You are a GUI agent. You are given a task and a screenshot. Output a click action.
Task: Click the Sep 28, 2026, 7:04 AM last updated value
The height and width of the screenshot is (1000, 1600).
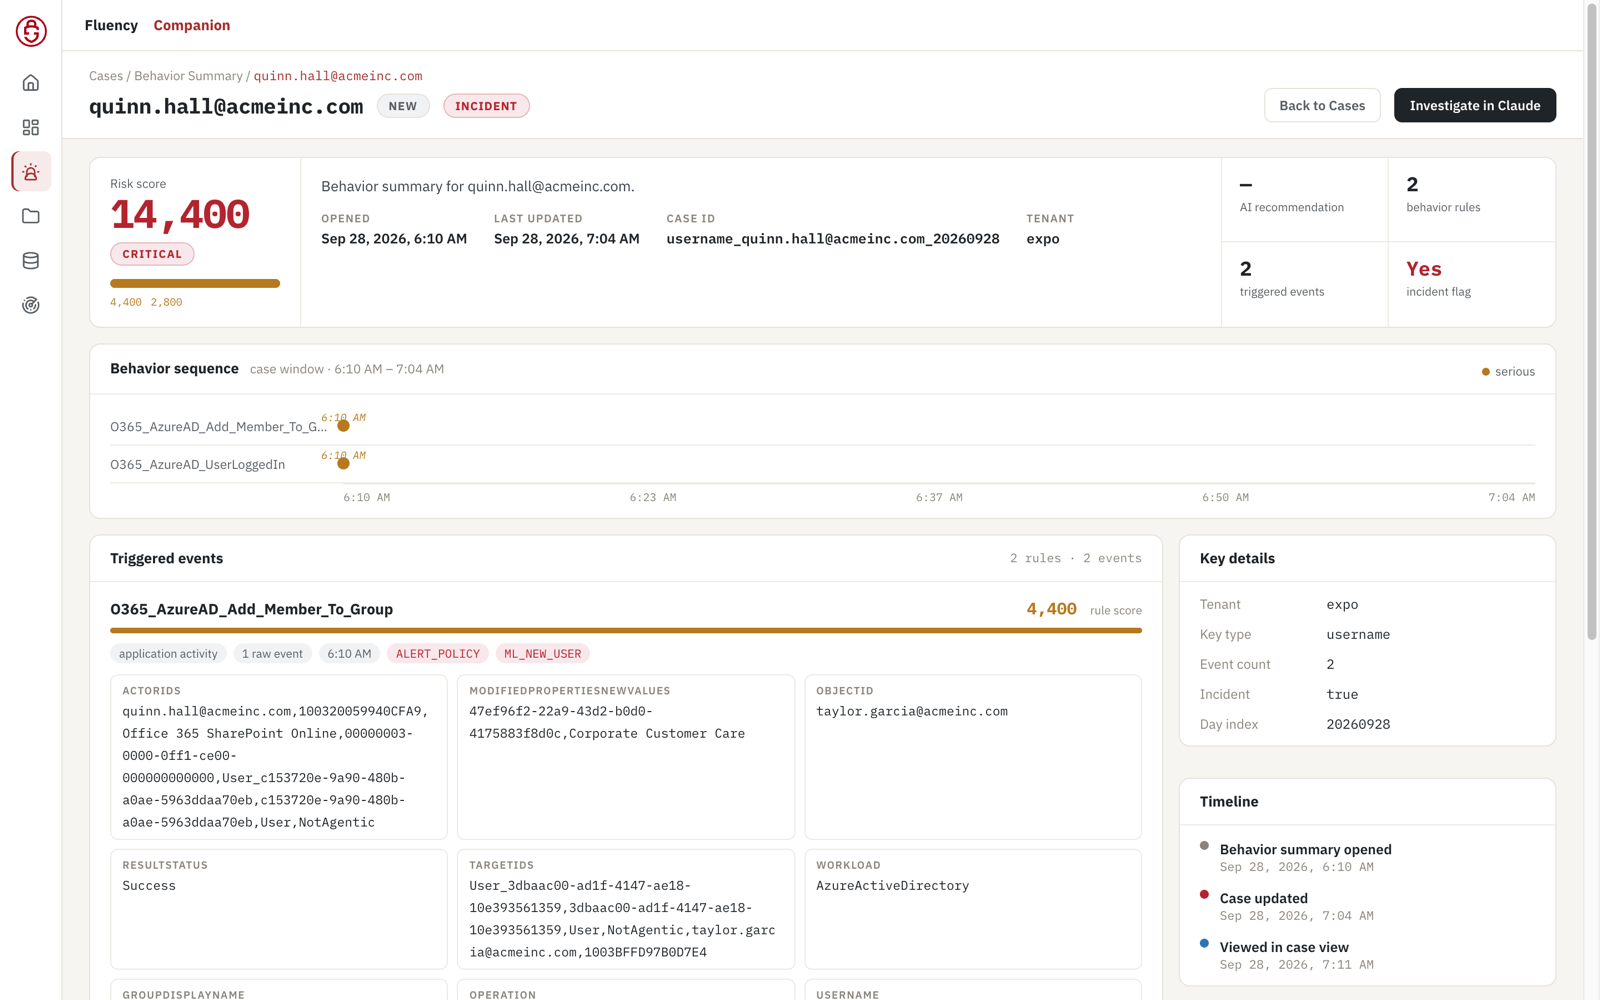click(x=567, y=239)
